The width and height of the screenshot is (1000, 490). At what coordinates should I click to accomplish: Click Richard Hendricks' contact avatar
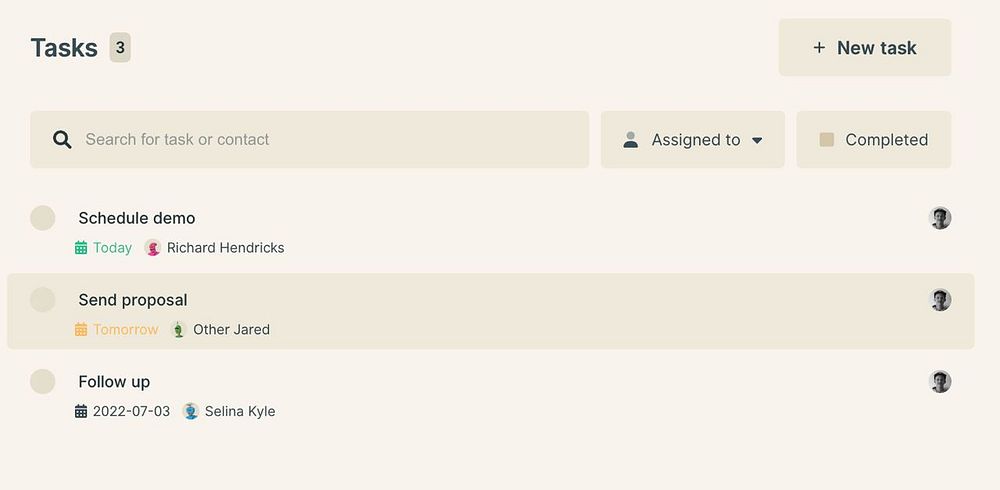[153, 248]
